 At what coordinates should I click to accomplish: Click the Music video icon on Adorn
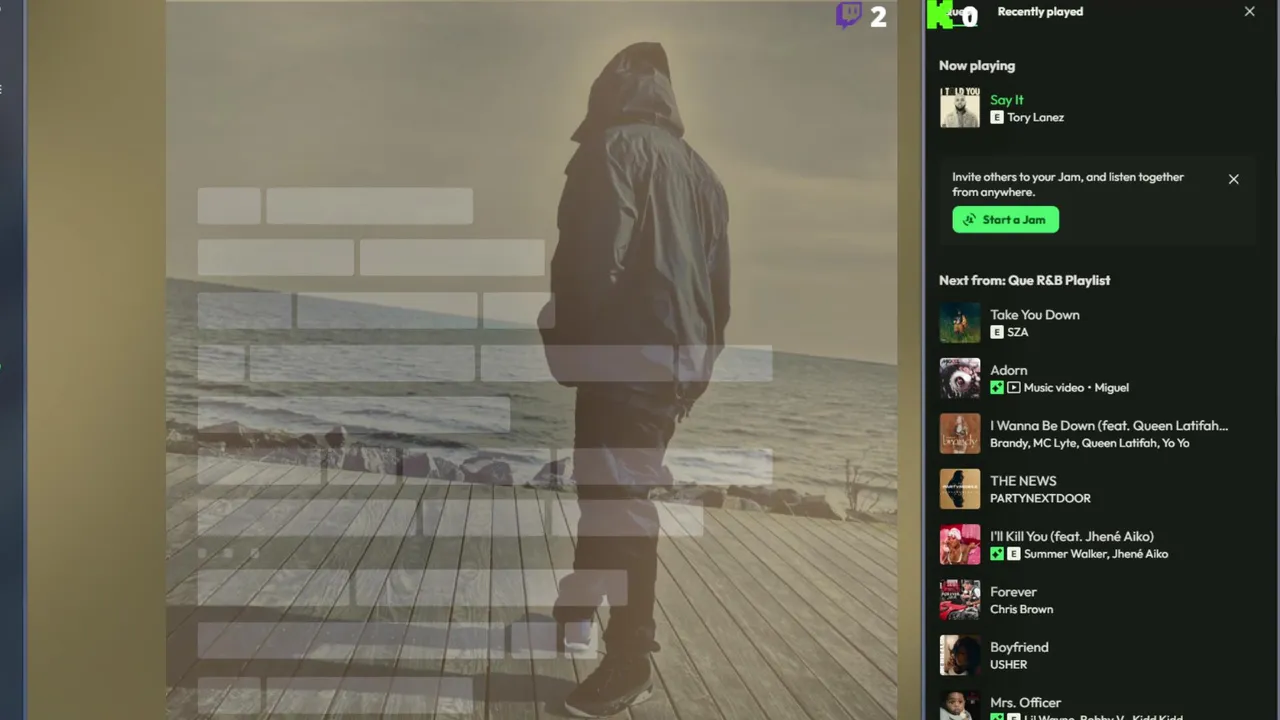[x=1013, y=387]
